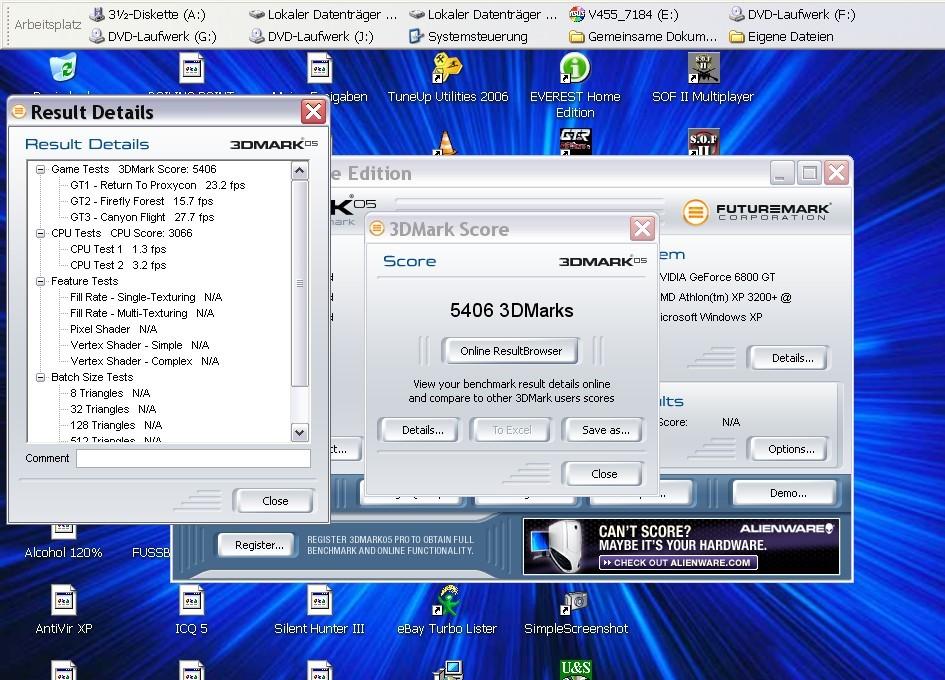
Task: Open the Alienware advertisement banner
Action: tap(681, 546)
